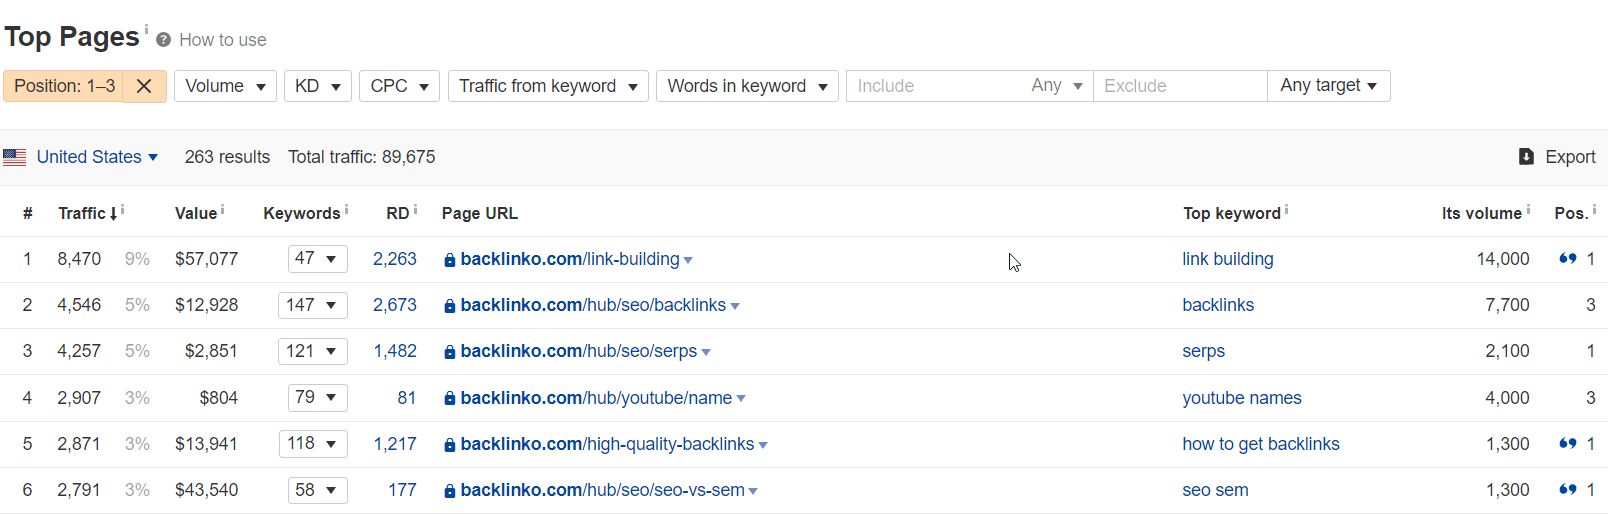
Task: Click the info icon next to Top Pages title
Action: coord(146,29)
